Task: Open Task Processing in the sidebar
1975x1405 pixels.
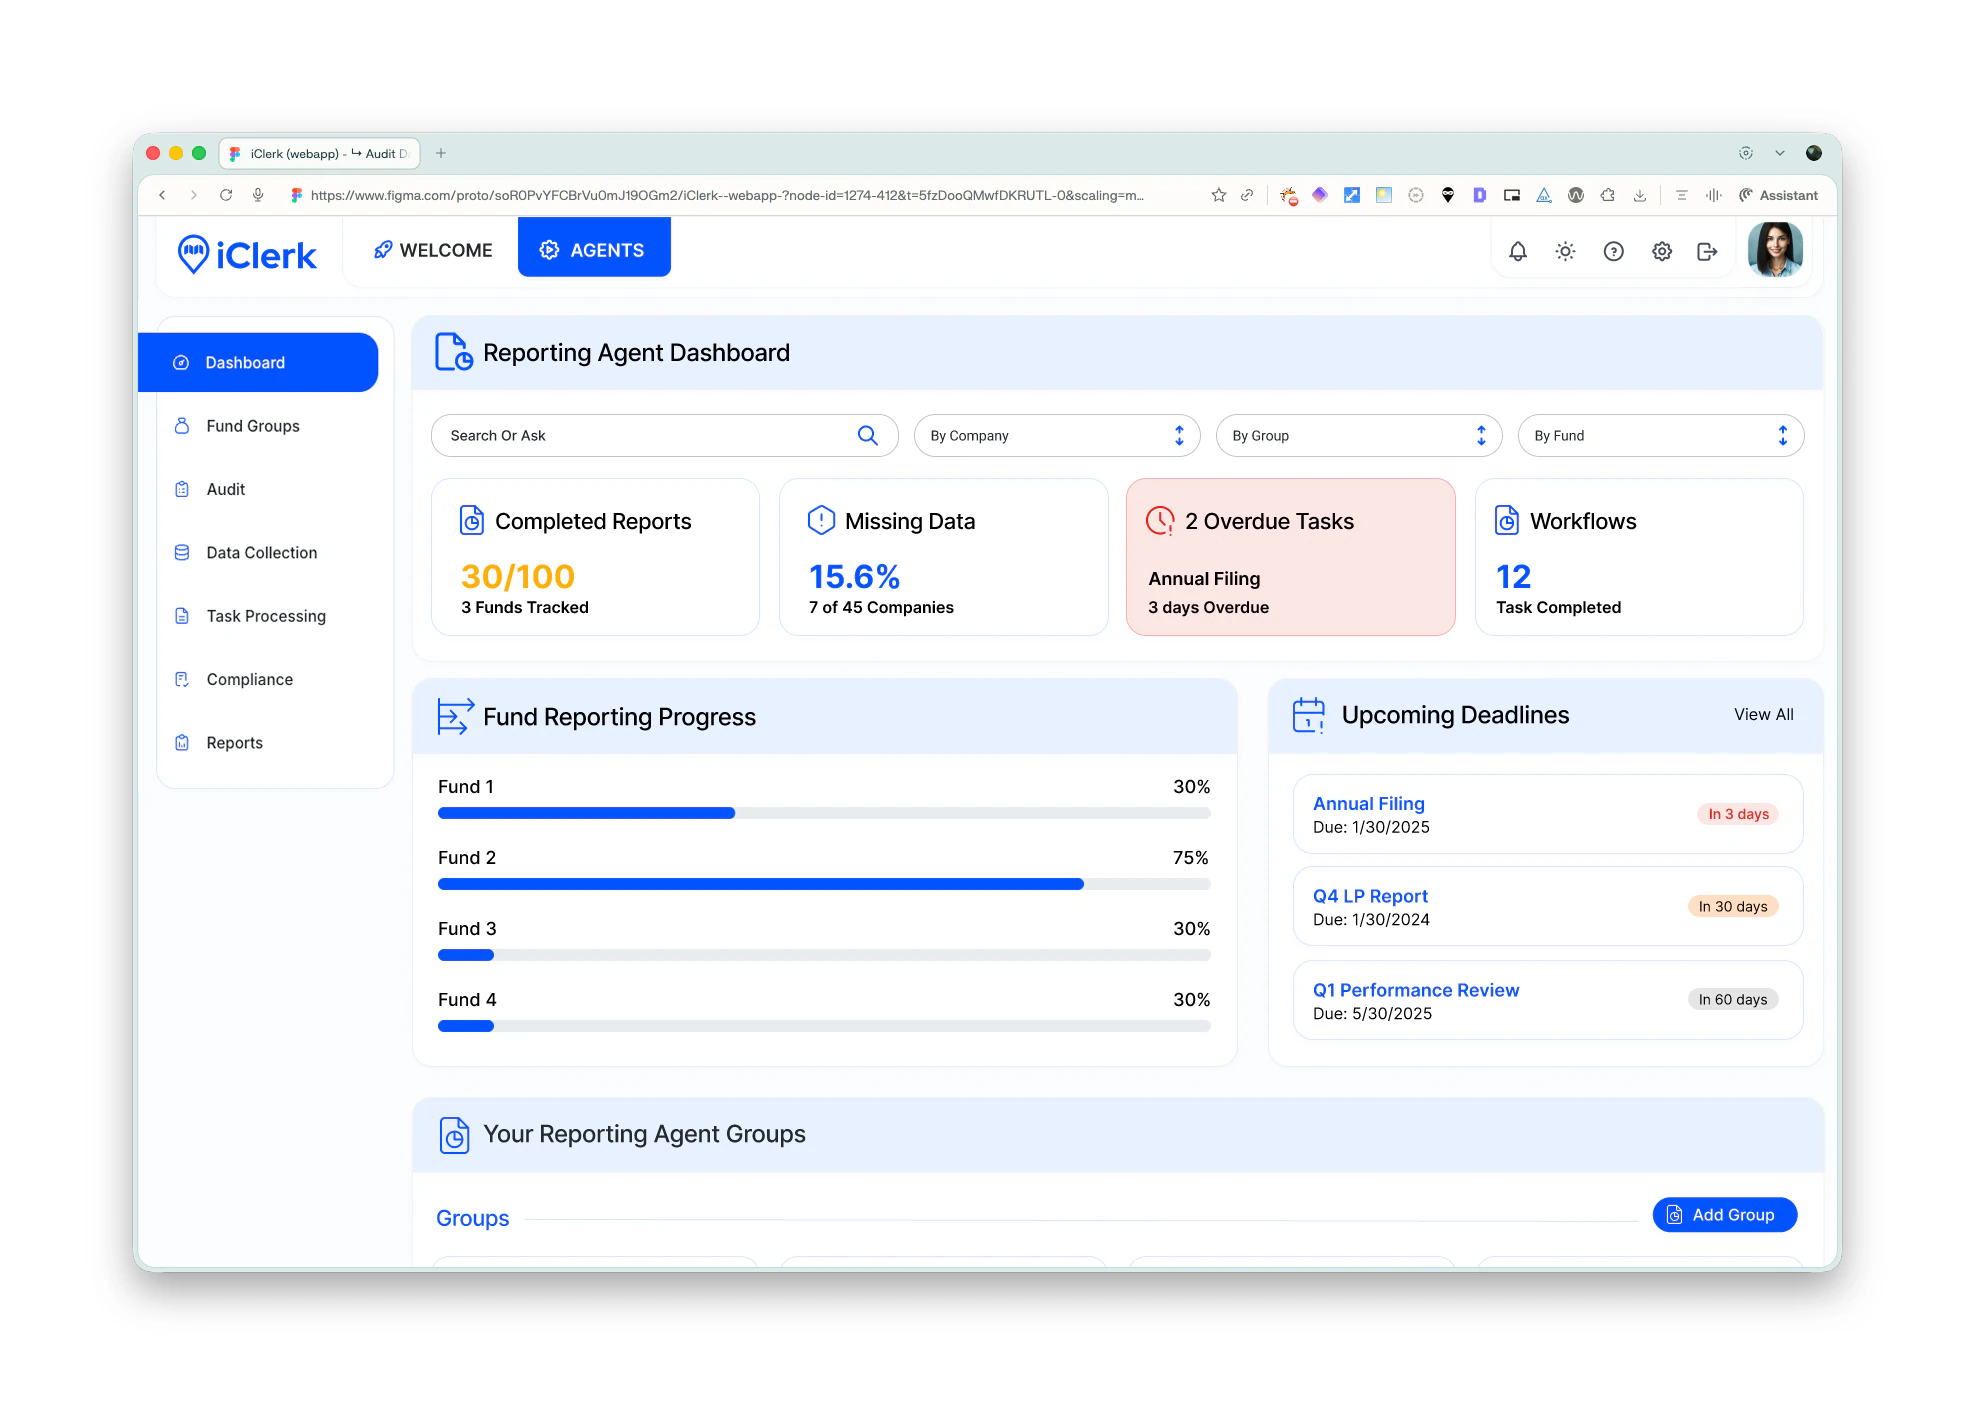Action: [250, 616]
